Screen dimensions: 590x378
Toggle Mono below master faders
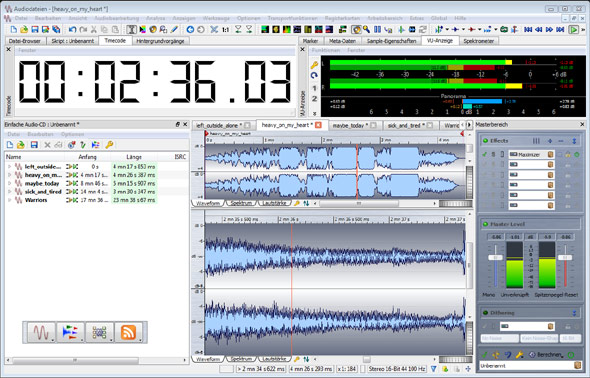coord(488,295)
